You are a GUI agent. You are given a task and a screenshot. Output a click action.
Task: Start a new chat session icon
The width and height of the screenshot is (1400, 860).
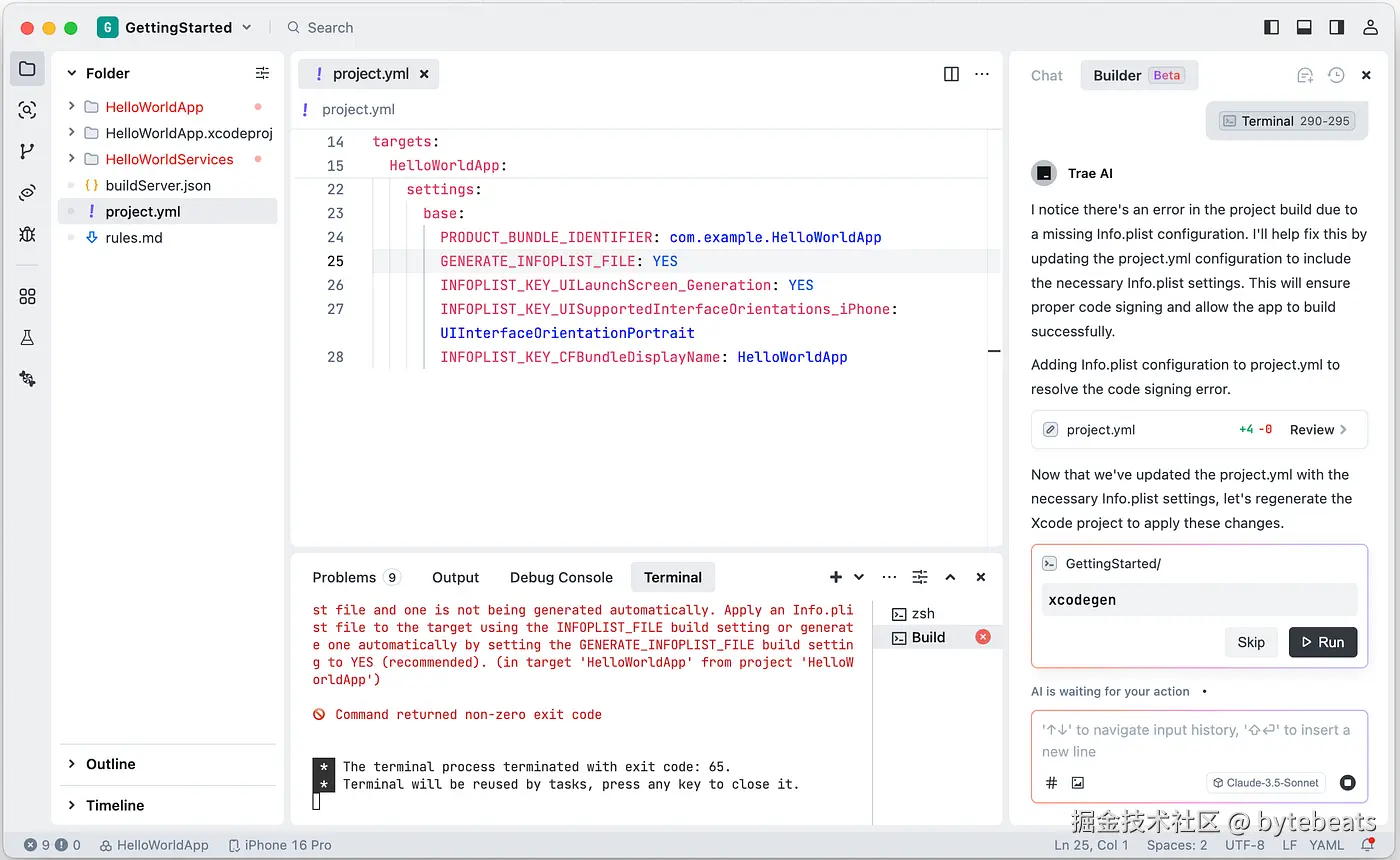point(1305,75)
